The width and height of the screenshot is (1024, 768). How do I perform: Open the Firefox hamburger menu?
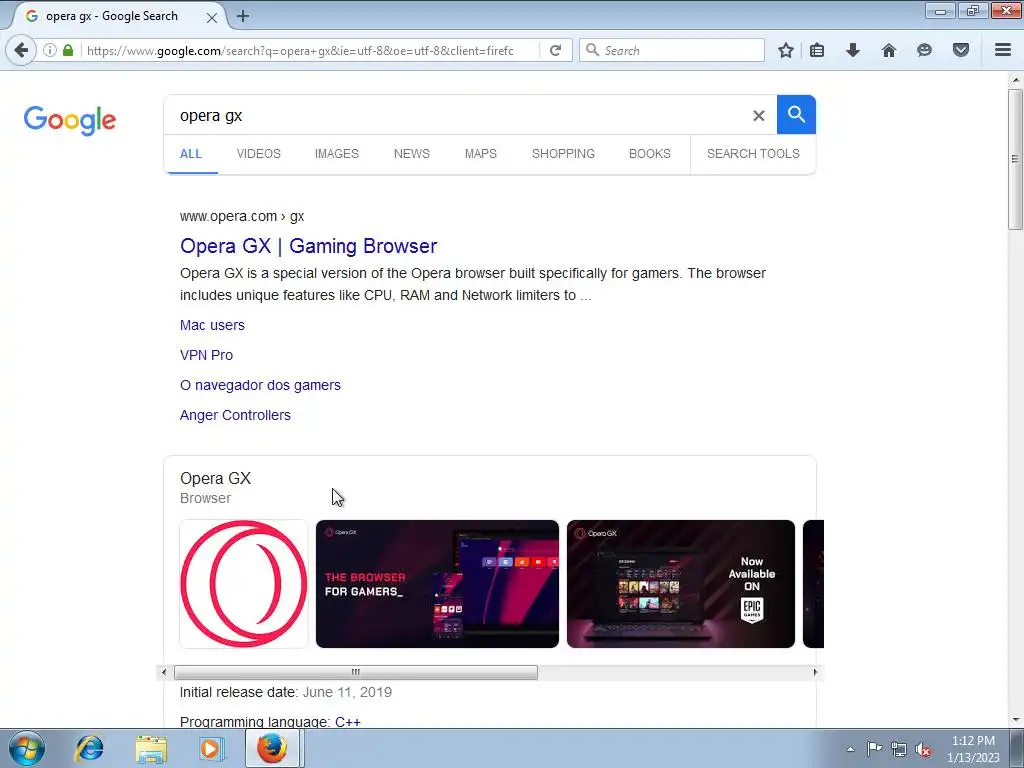1003,50
